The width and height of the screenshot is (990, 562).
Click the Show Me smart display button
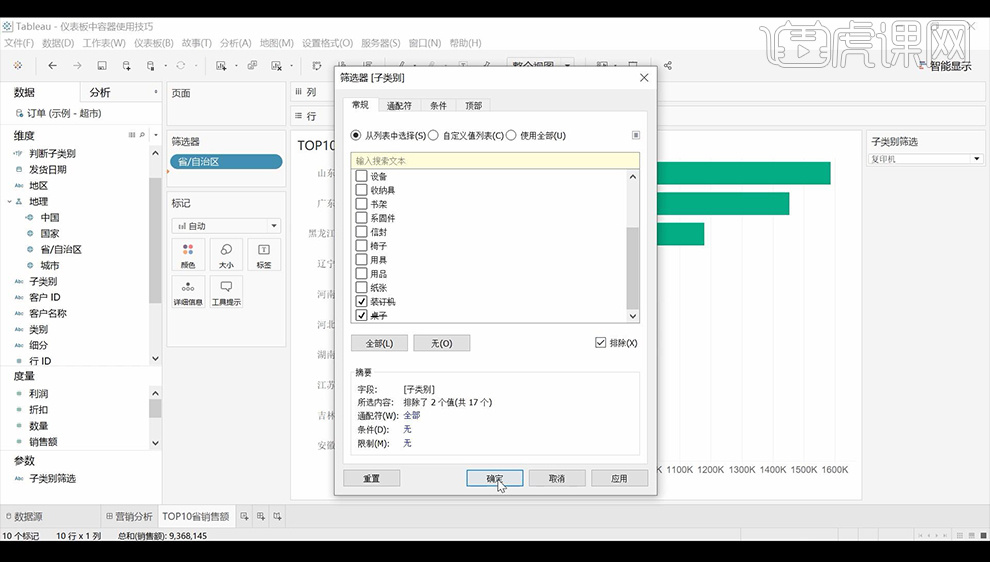pyautogui.click(x=945, y=66)
